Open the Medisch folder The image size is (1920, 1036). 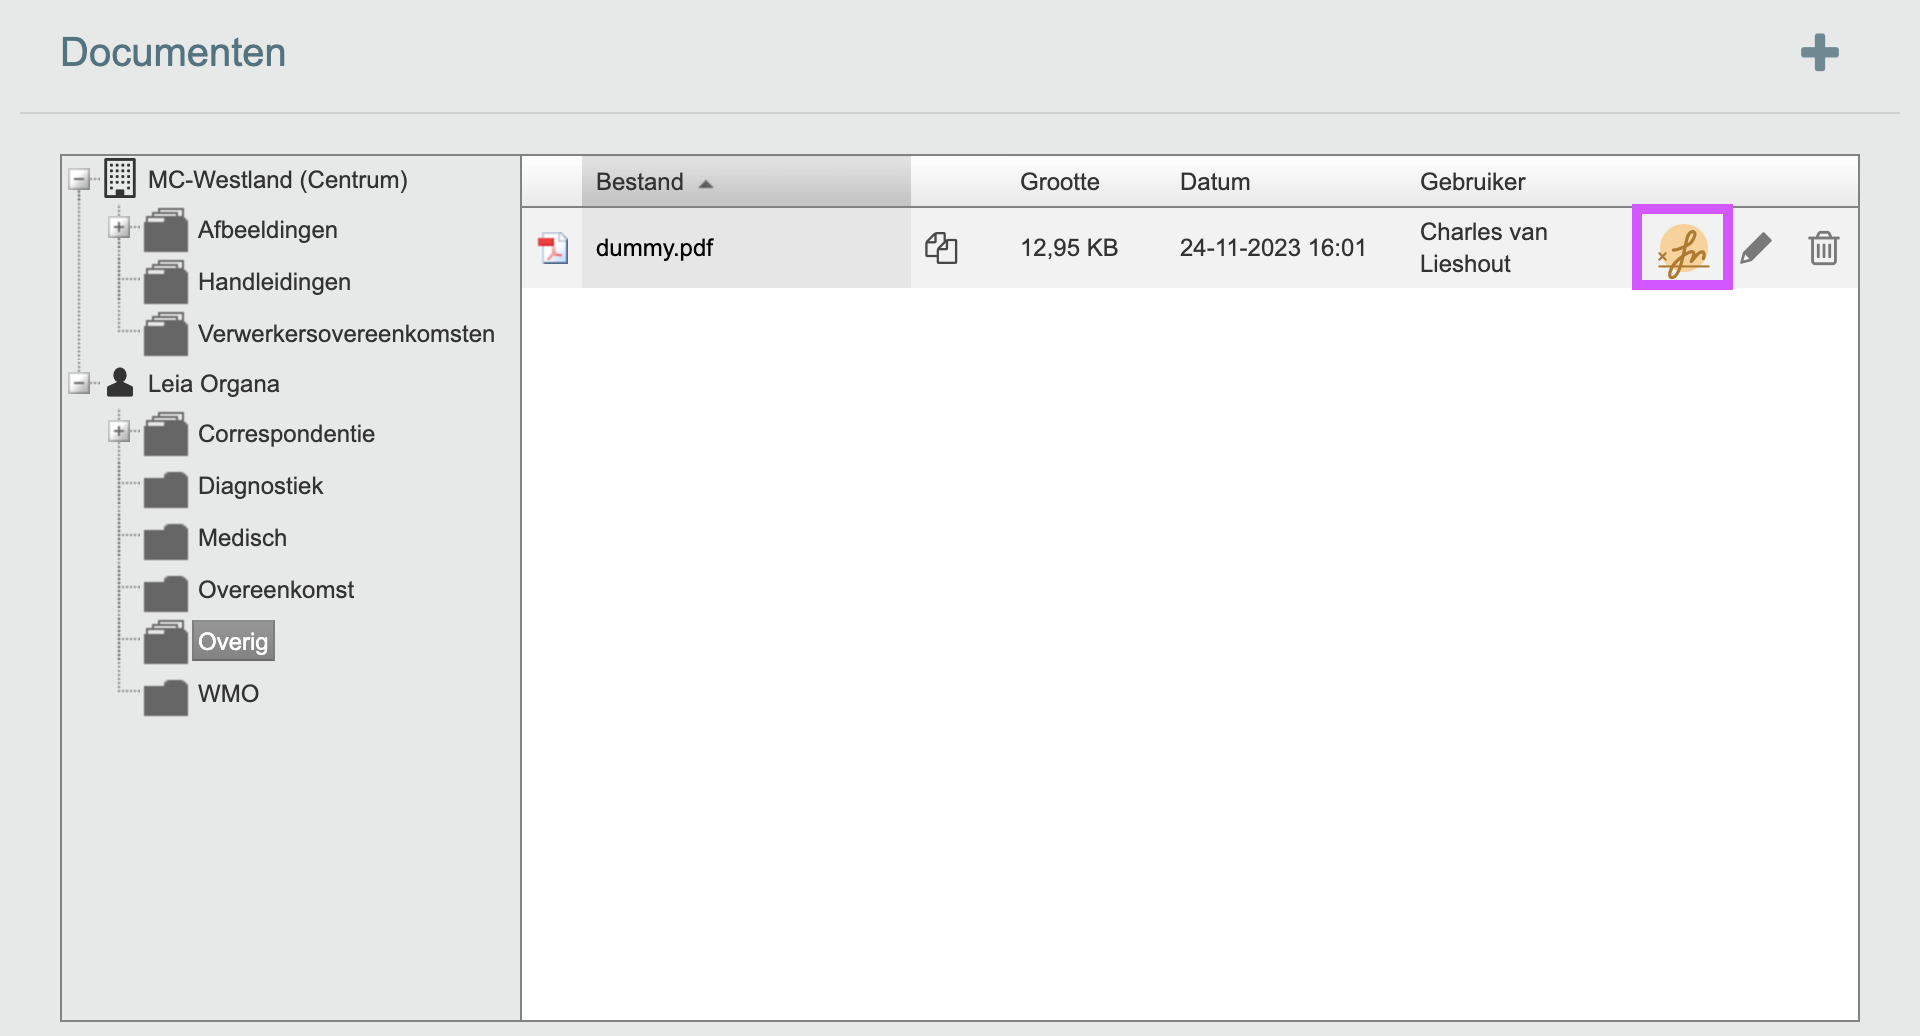point(242,538)
